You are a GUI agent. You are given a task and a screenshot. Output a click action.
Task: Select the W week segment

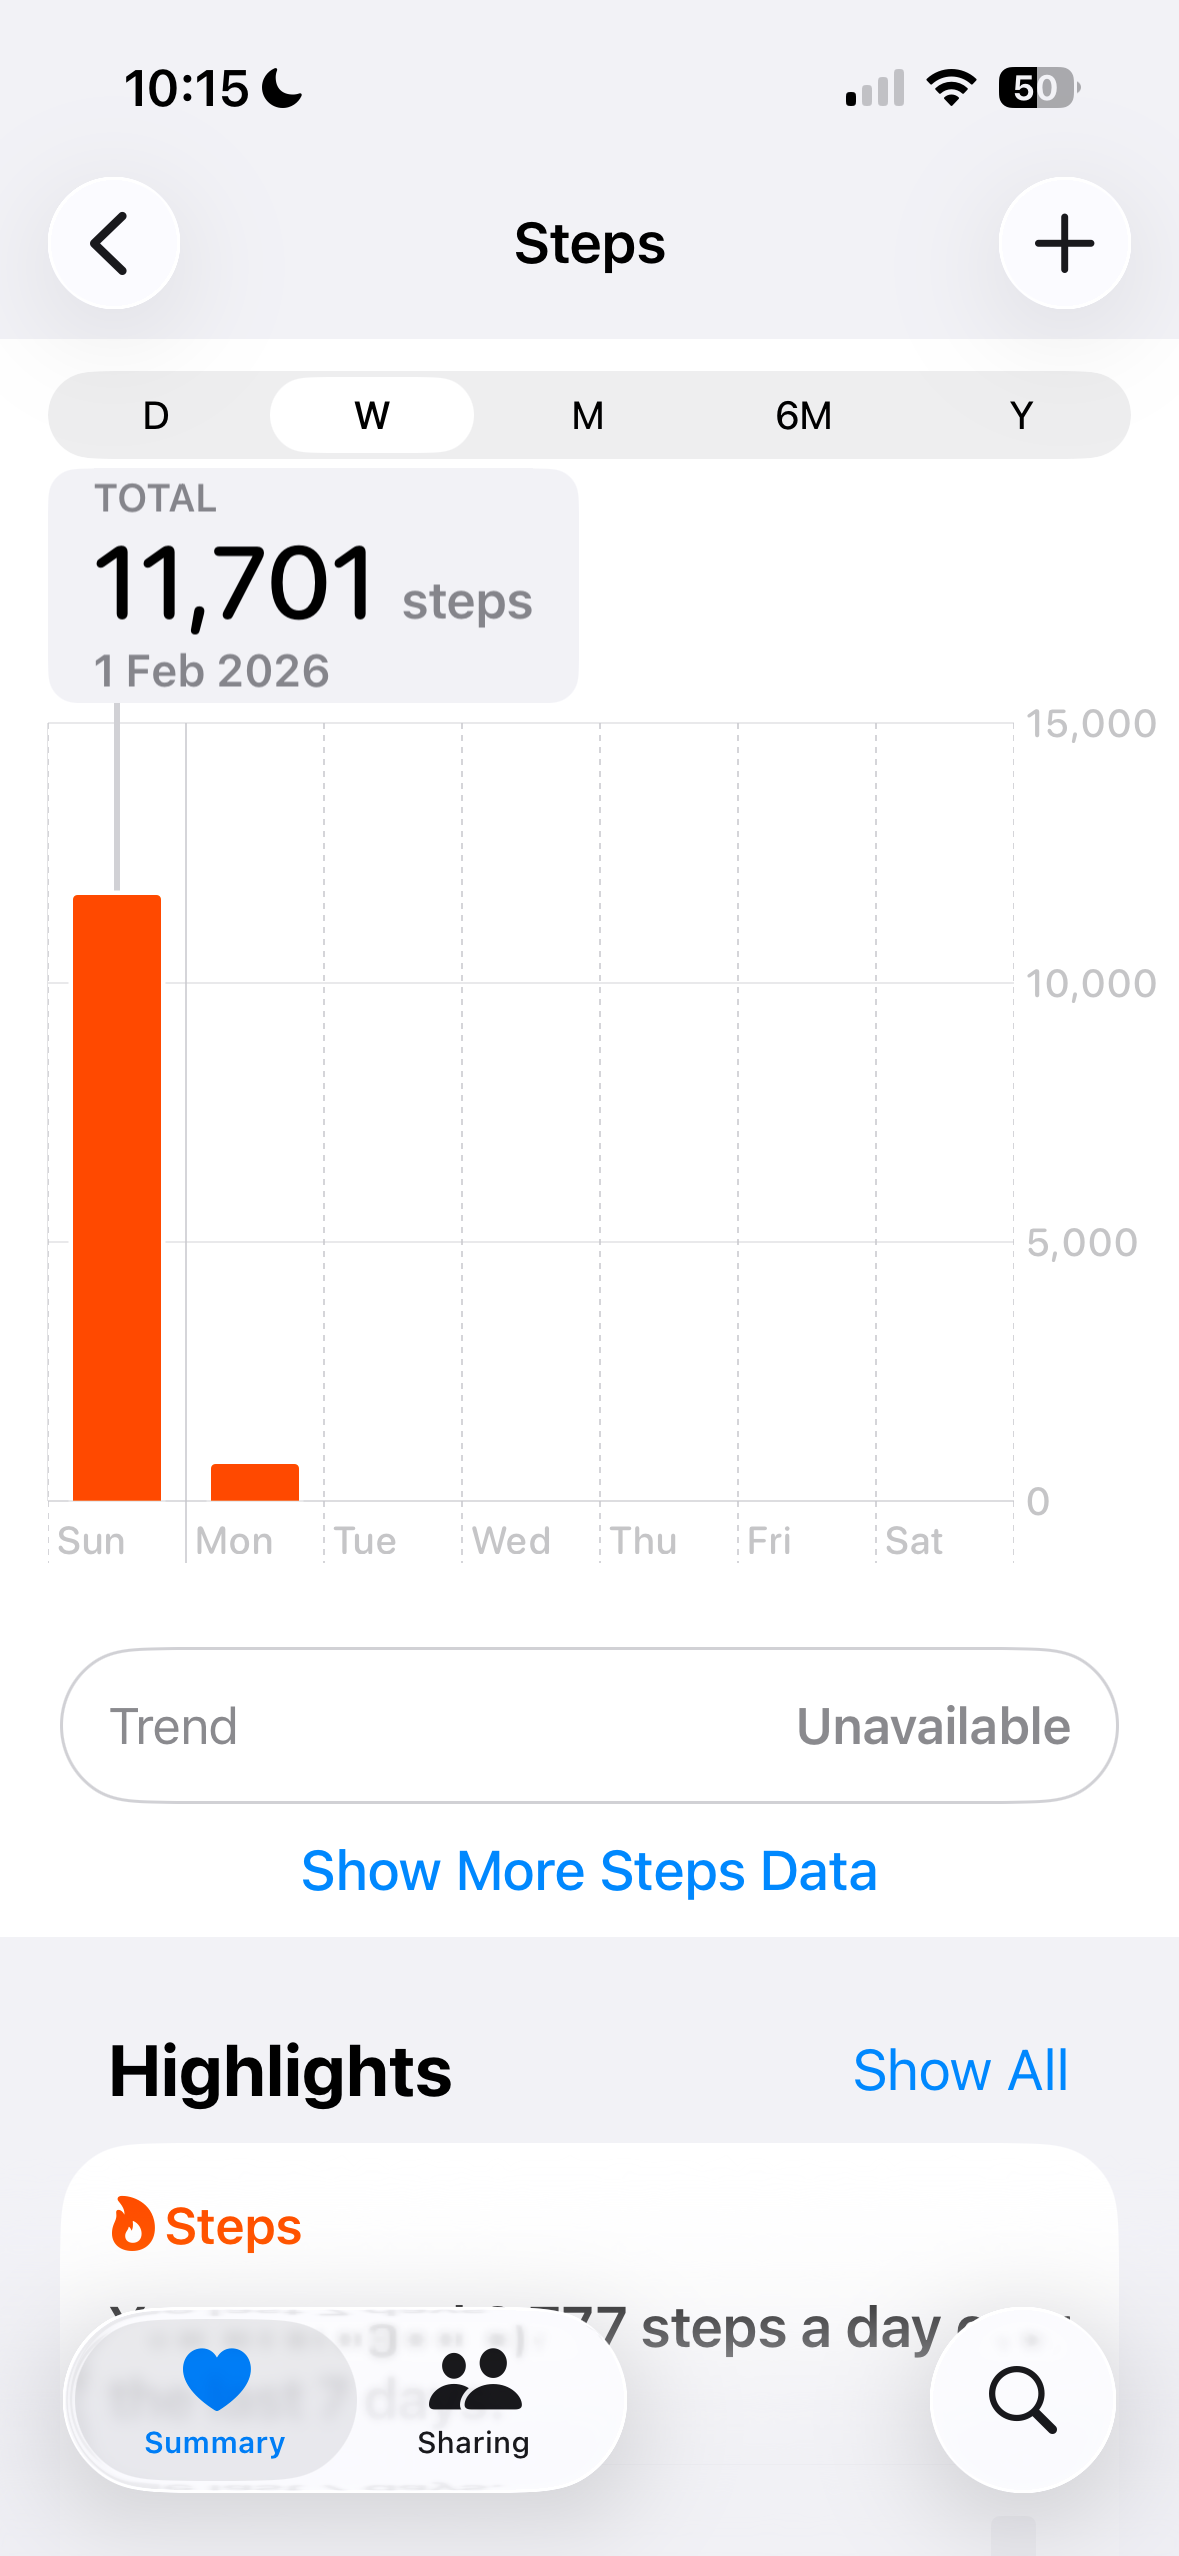click(x=372, y=415)
